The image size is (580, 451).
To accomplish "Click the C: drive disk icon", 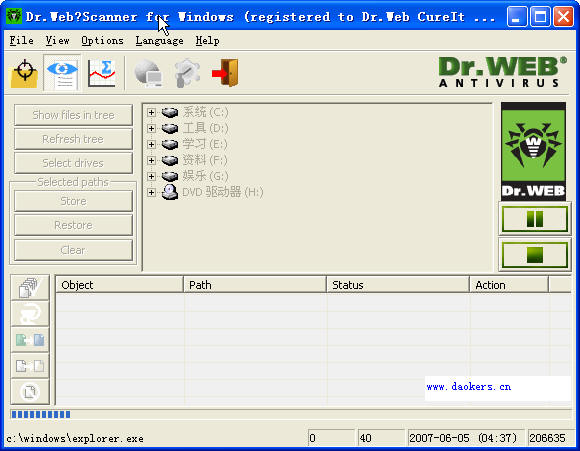I will (170, 112).
